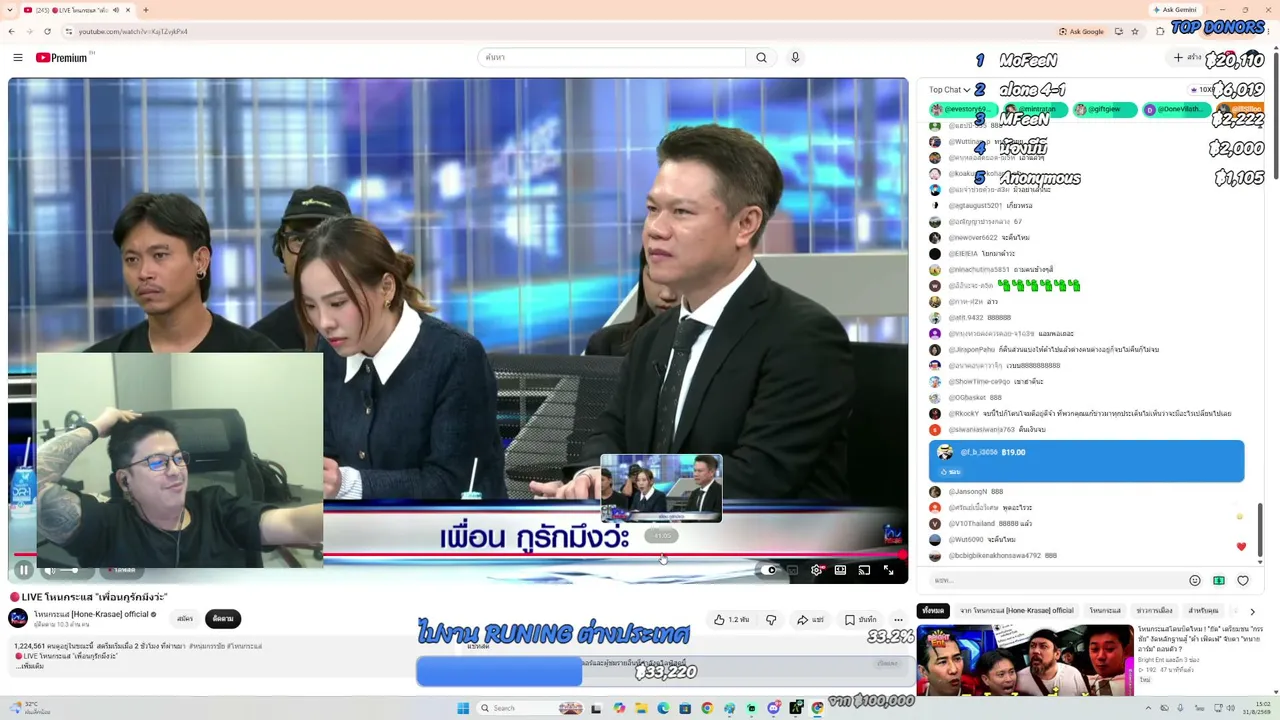Image resolution: width=1280 pixels, height=720 pixels.
Task: Click the search magnifier button
Action: coord(761,58)
